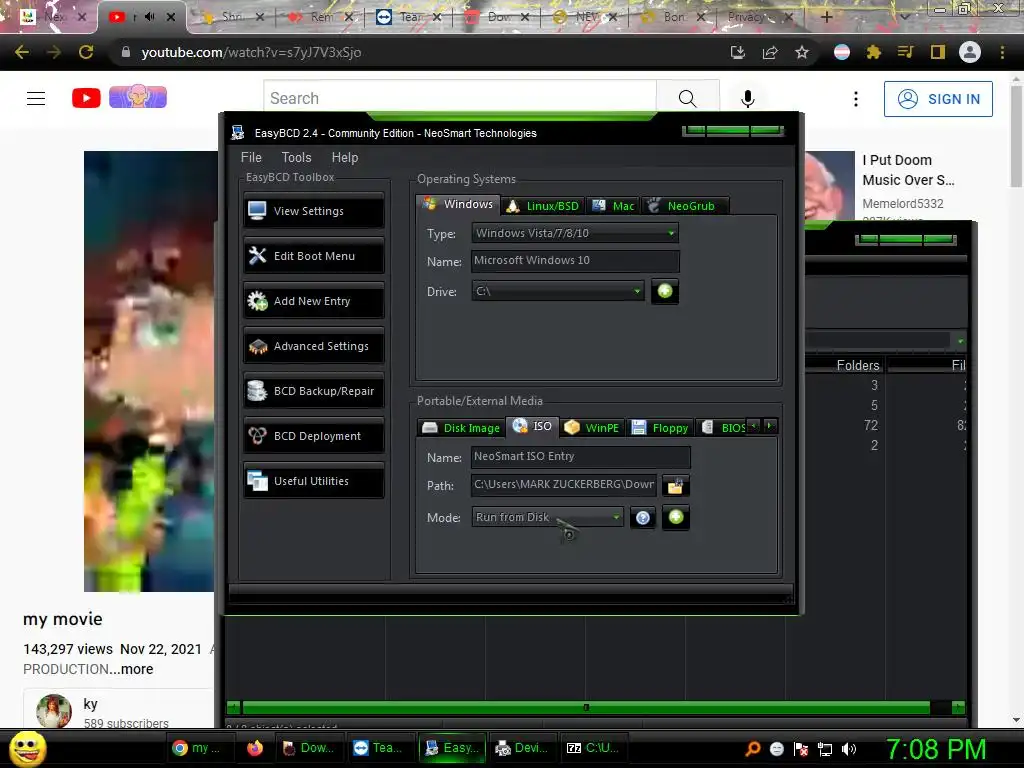Open Firefox from the taskbar
1024x768 pixels.
click(255, 748)
